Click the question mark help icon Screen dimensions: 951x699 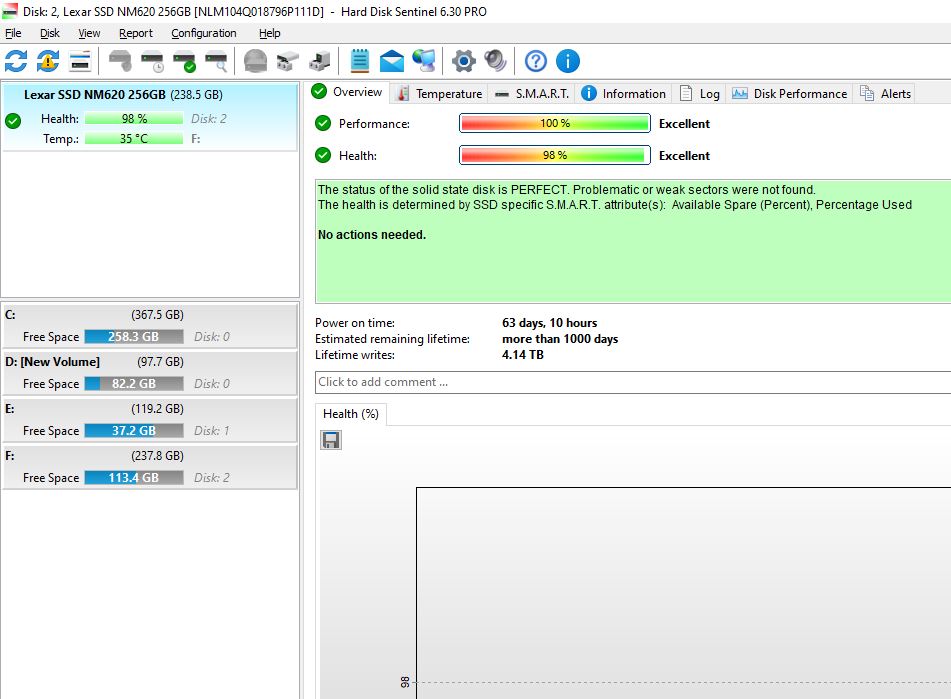[x=536, y=61]
